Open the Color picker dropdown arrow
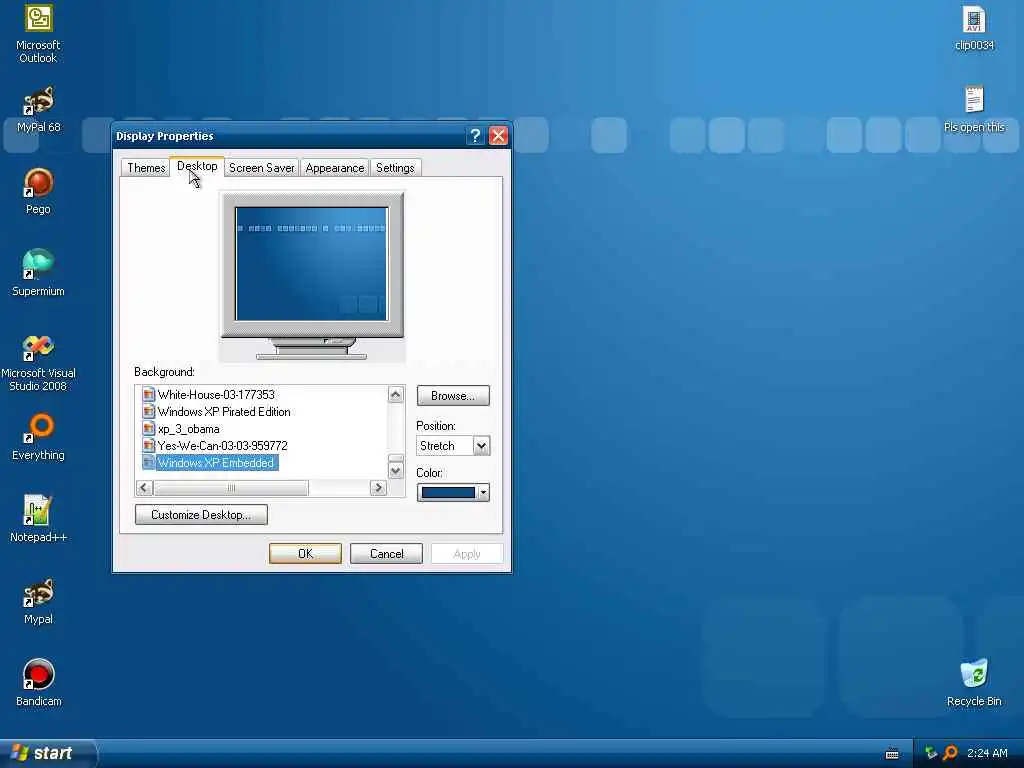 (x=483, y=492)
